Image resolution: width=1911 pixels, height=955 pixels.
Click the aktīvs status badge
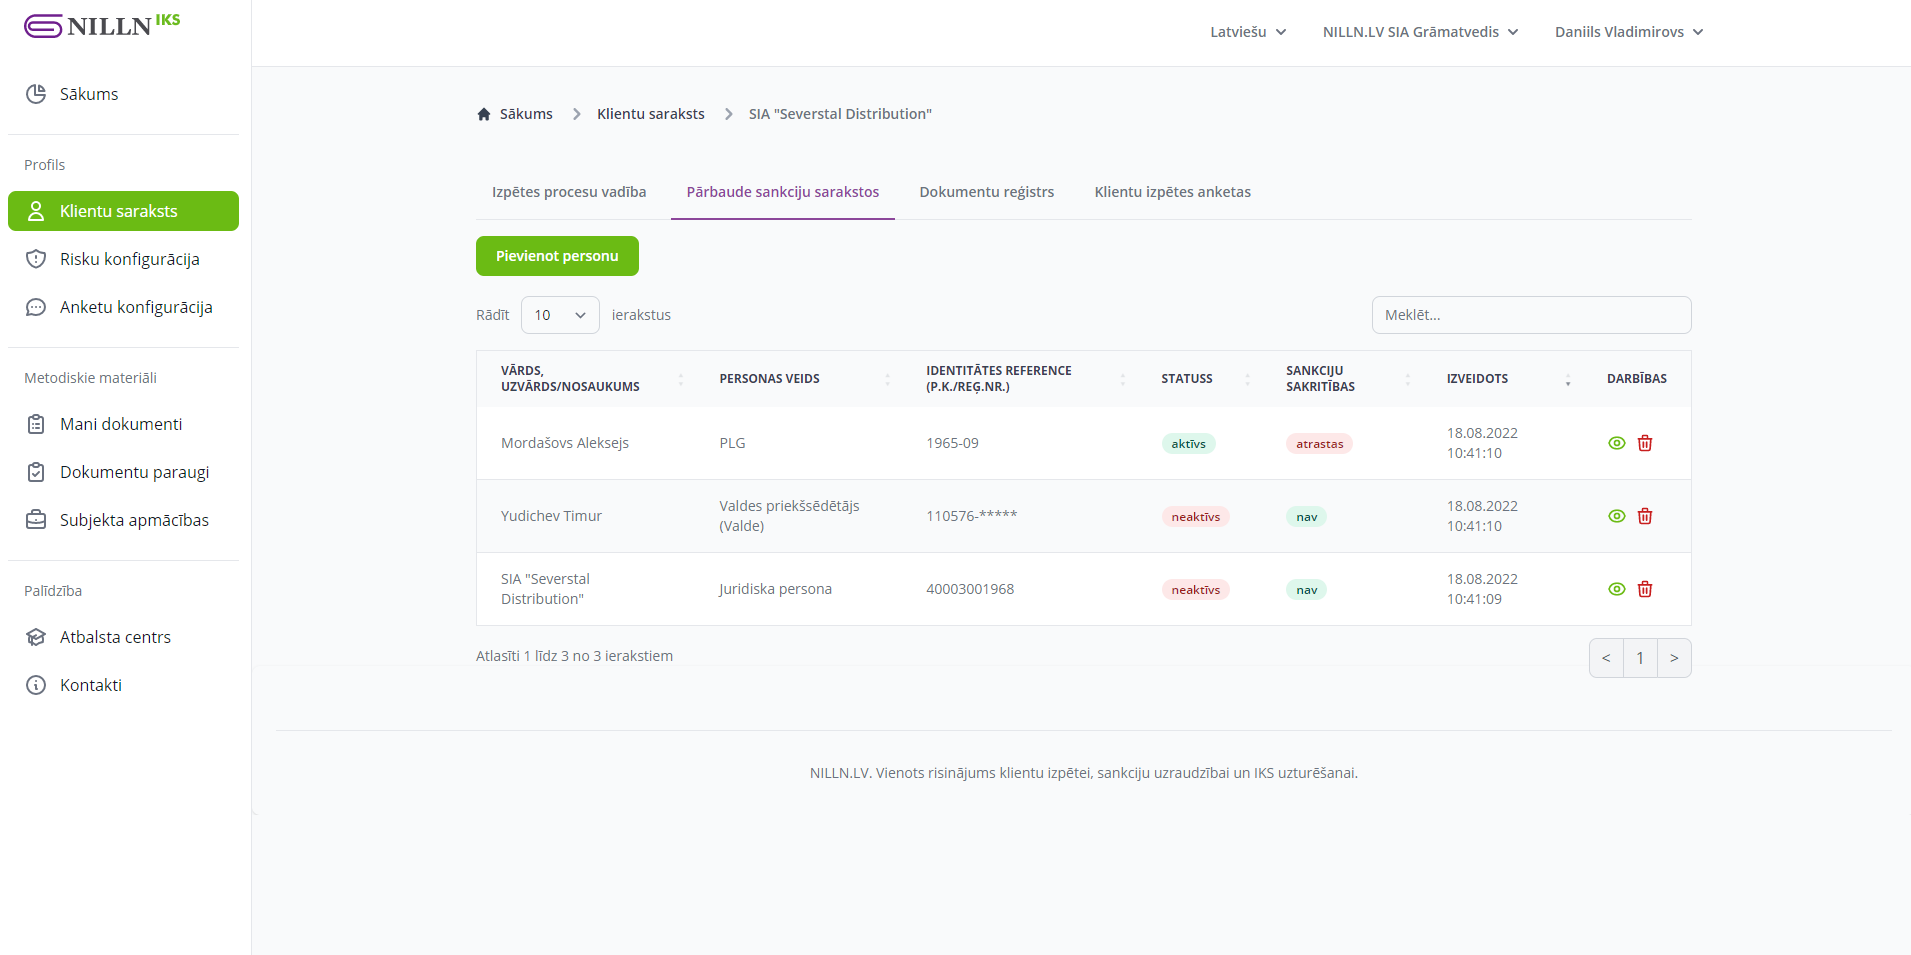(1188, 444)
